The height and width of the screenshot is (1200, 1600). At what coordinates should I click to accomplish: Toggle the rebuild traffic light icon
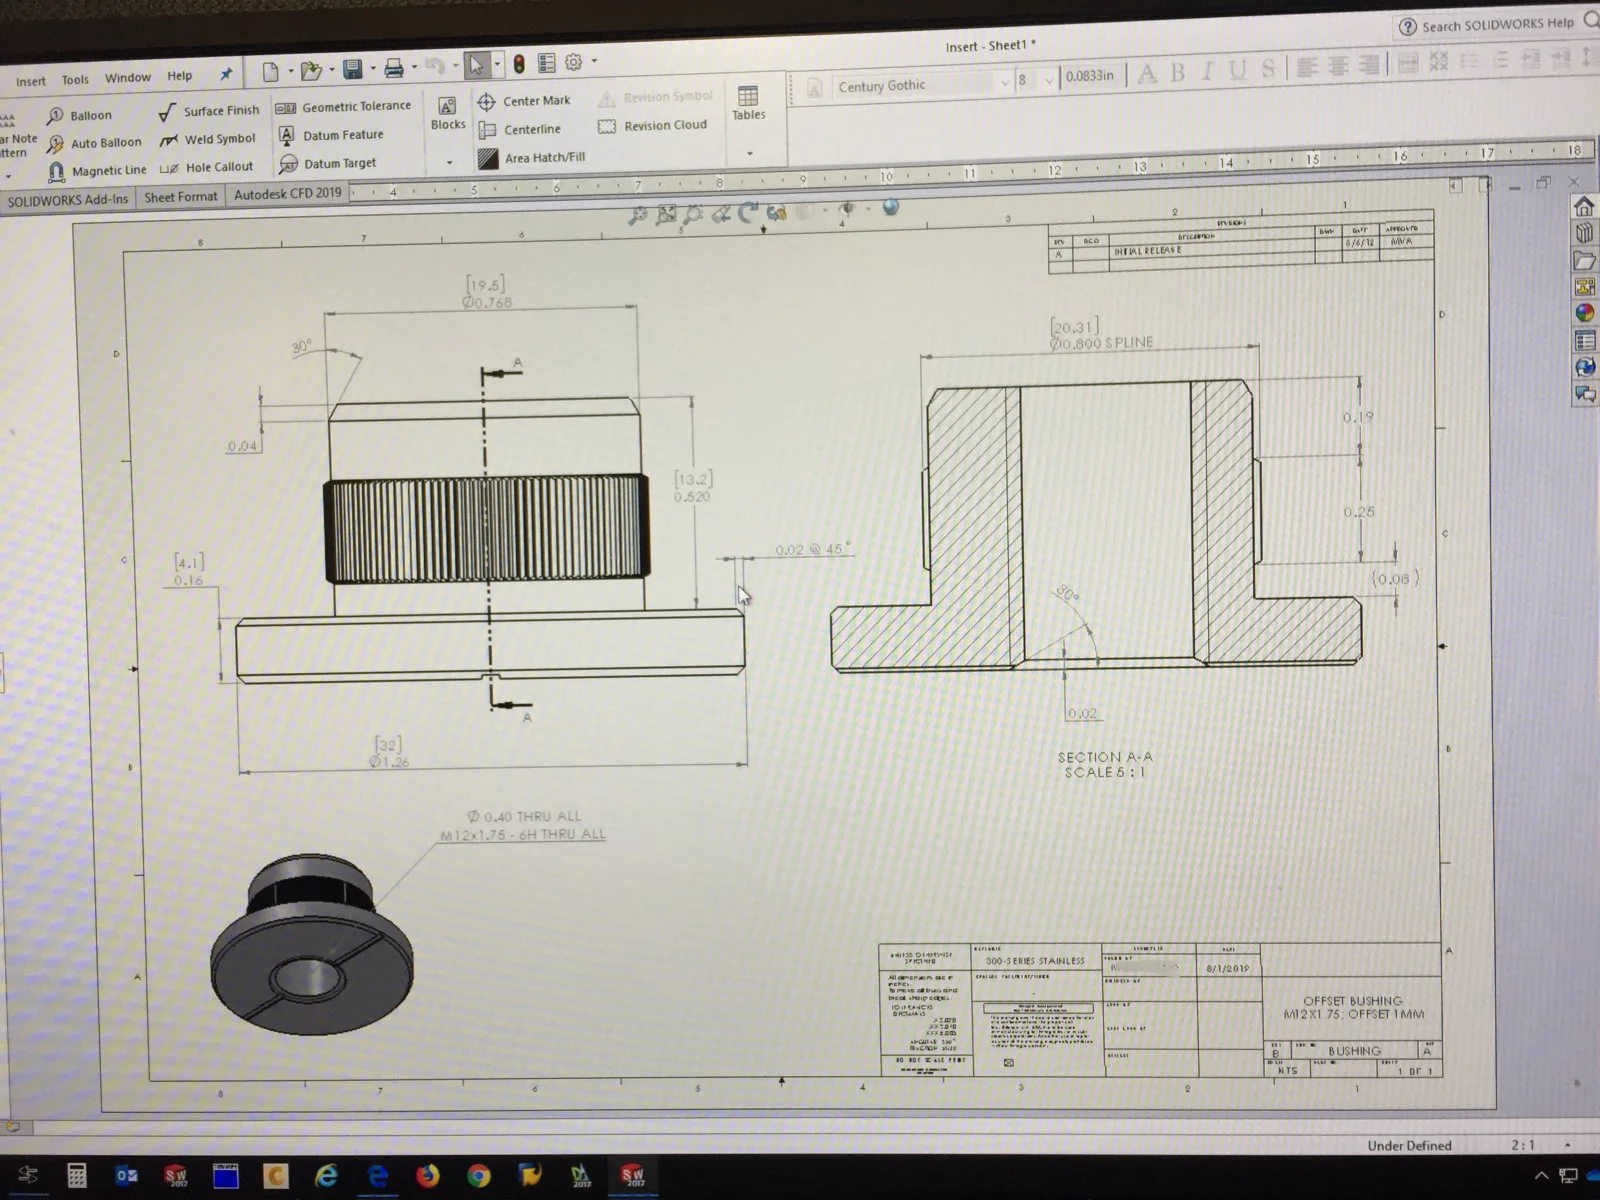(x=519, y=64)
